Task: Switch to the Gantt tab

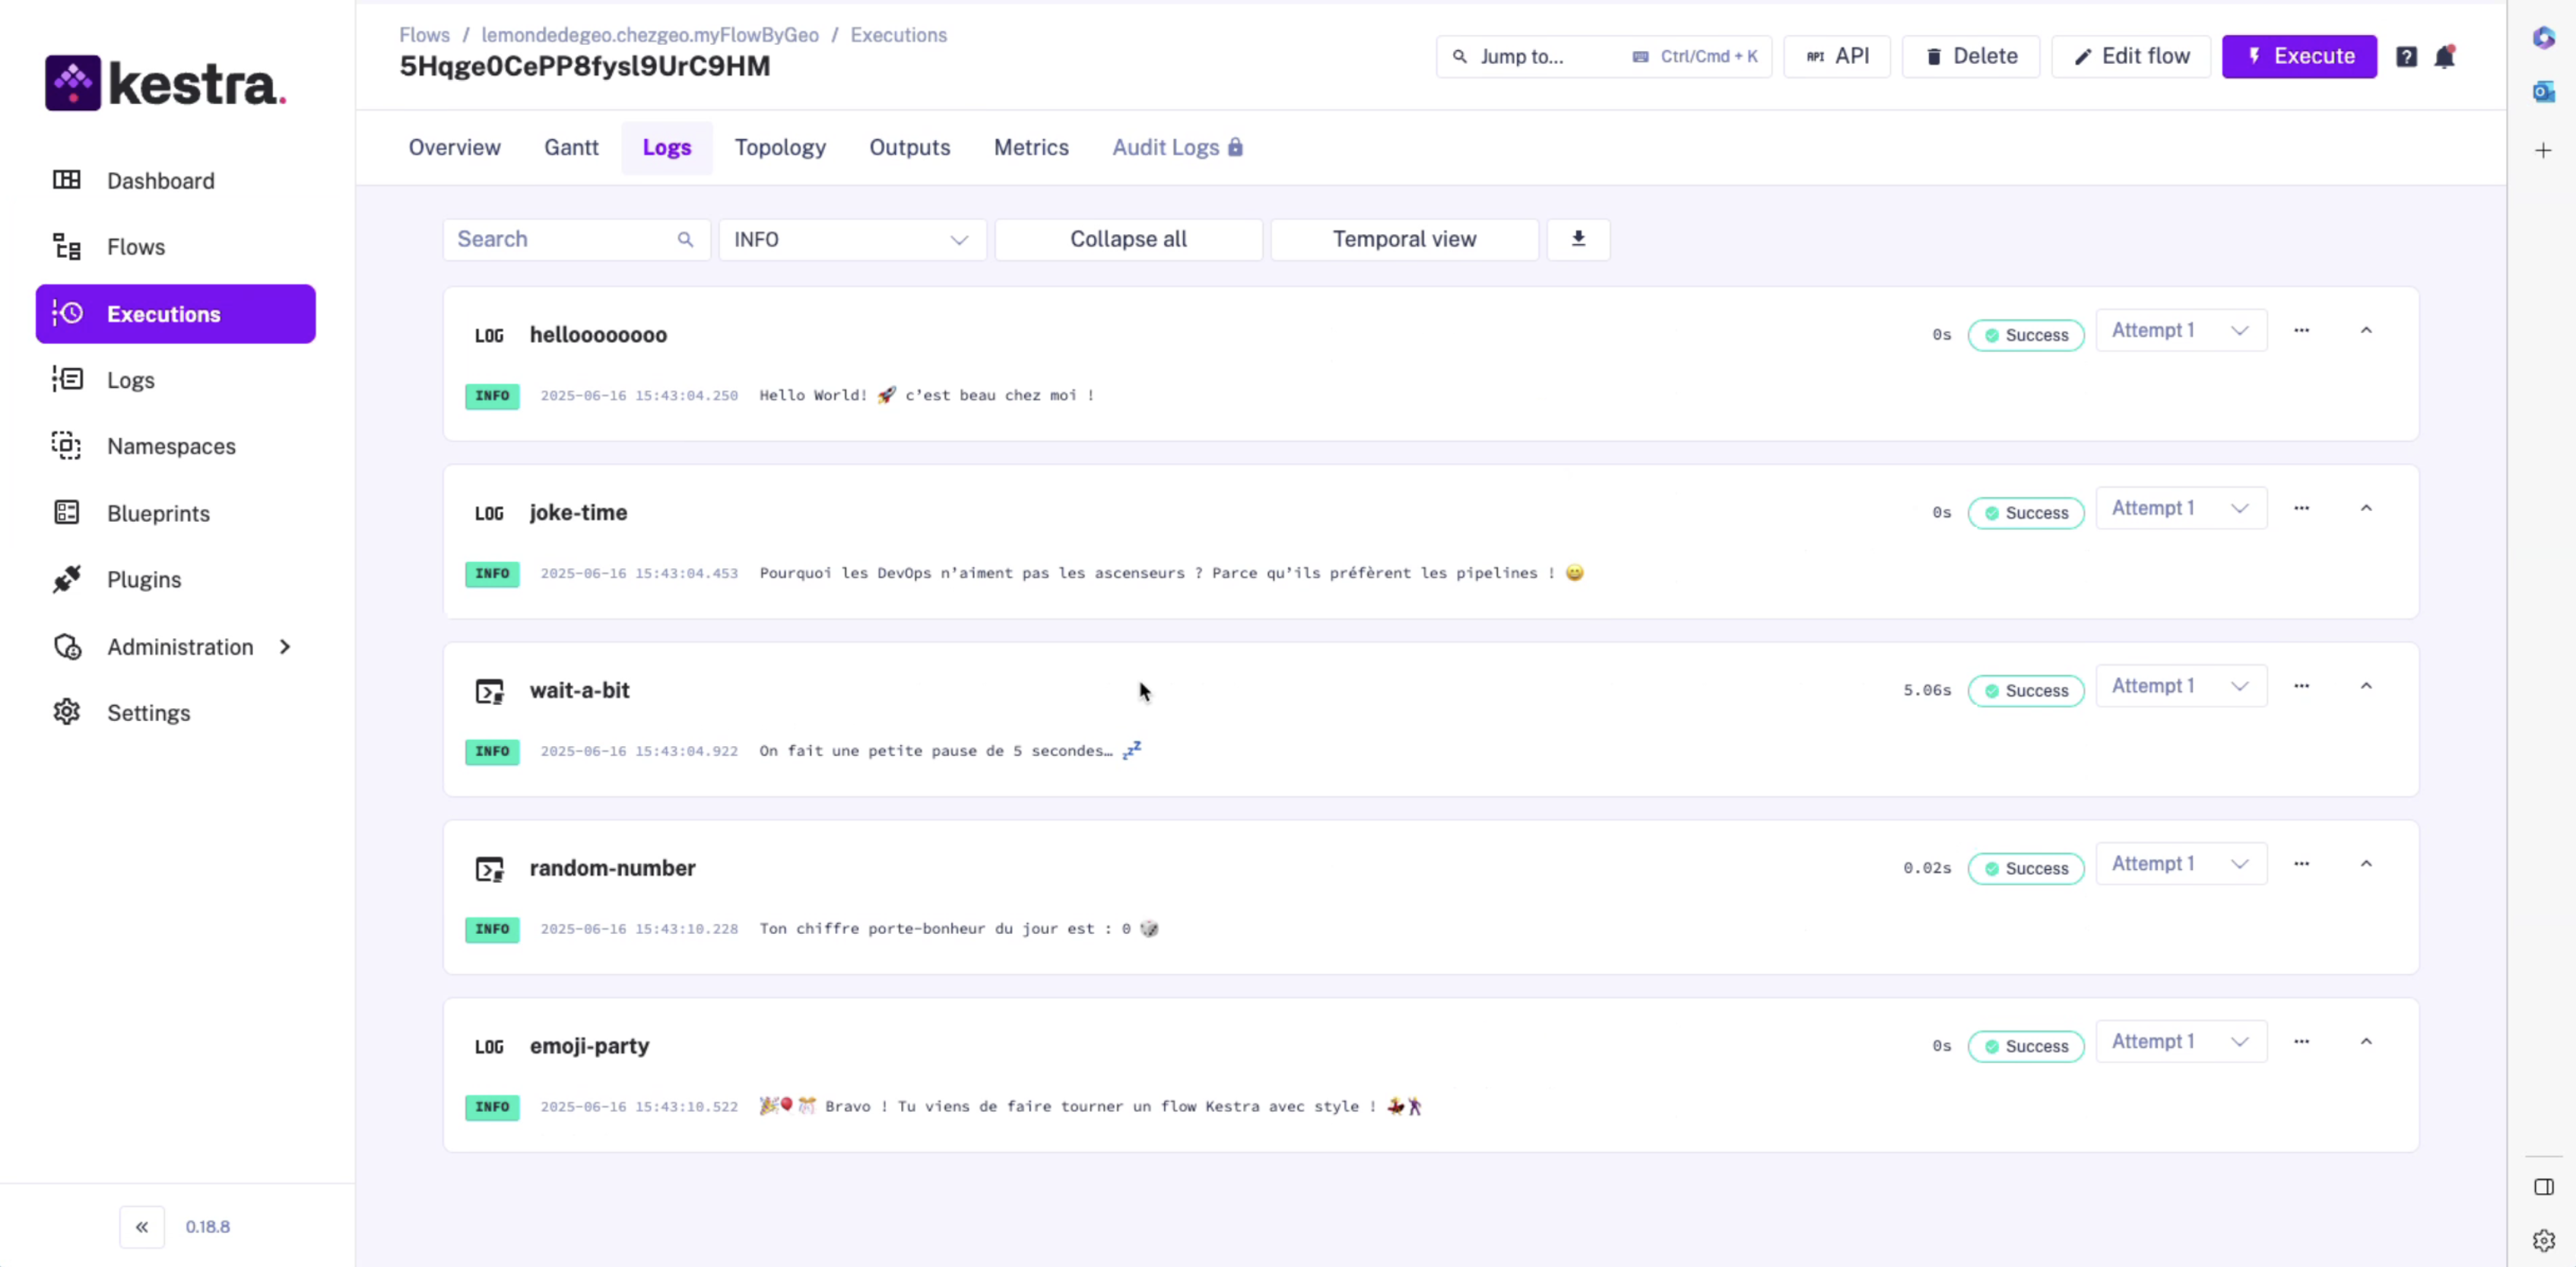Action: 571,148
